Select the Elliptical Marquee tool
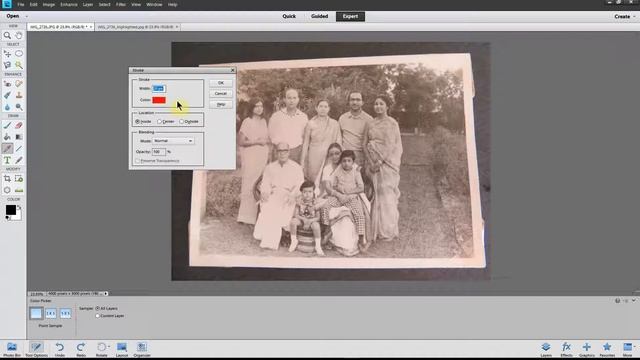 pyautogui.click(x=19, y=54)
